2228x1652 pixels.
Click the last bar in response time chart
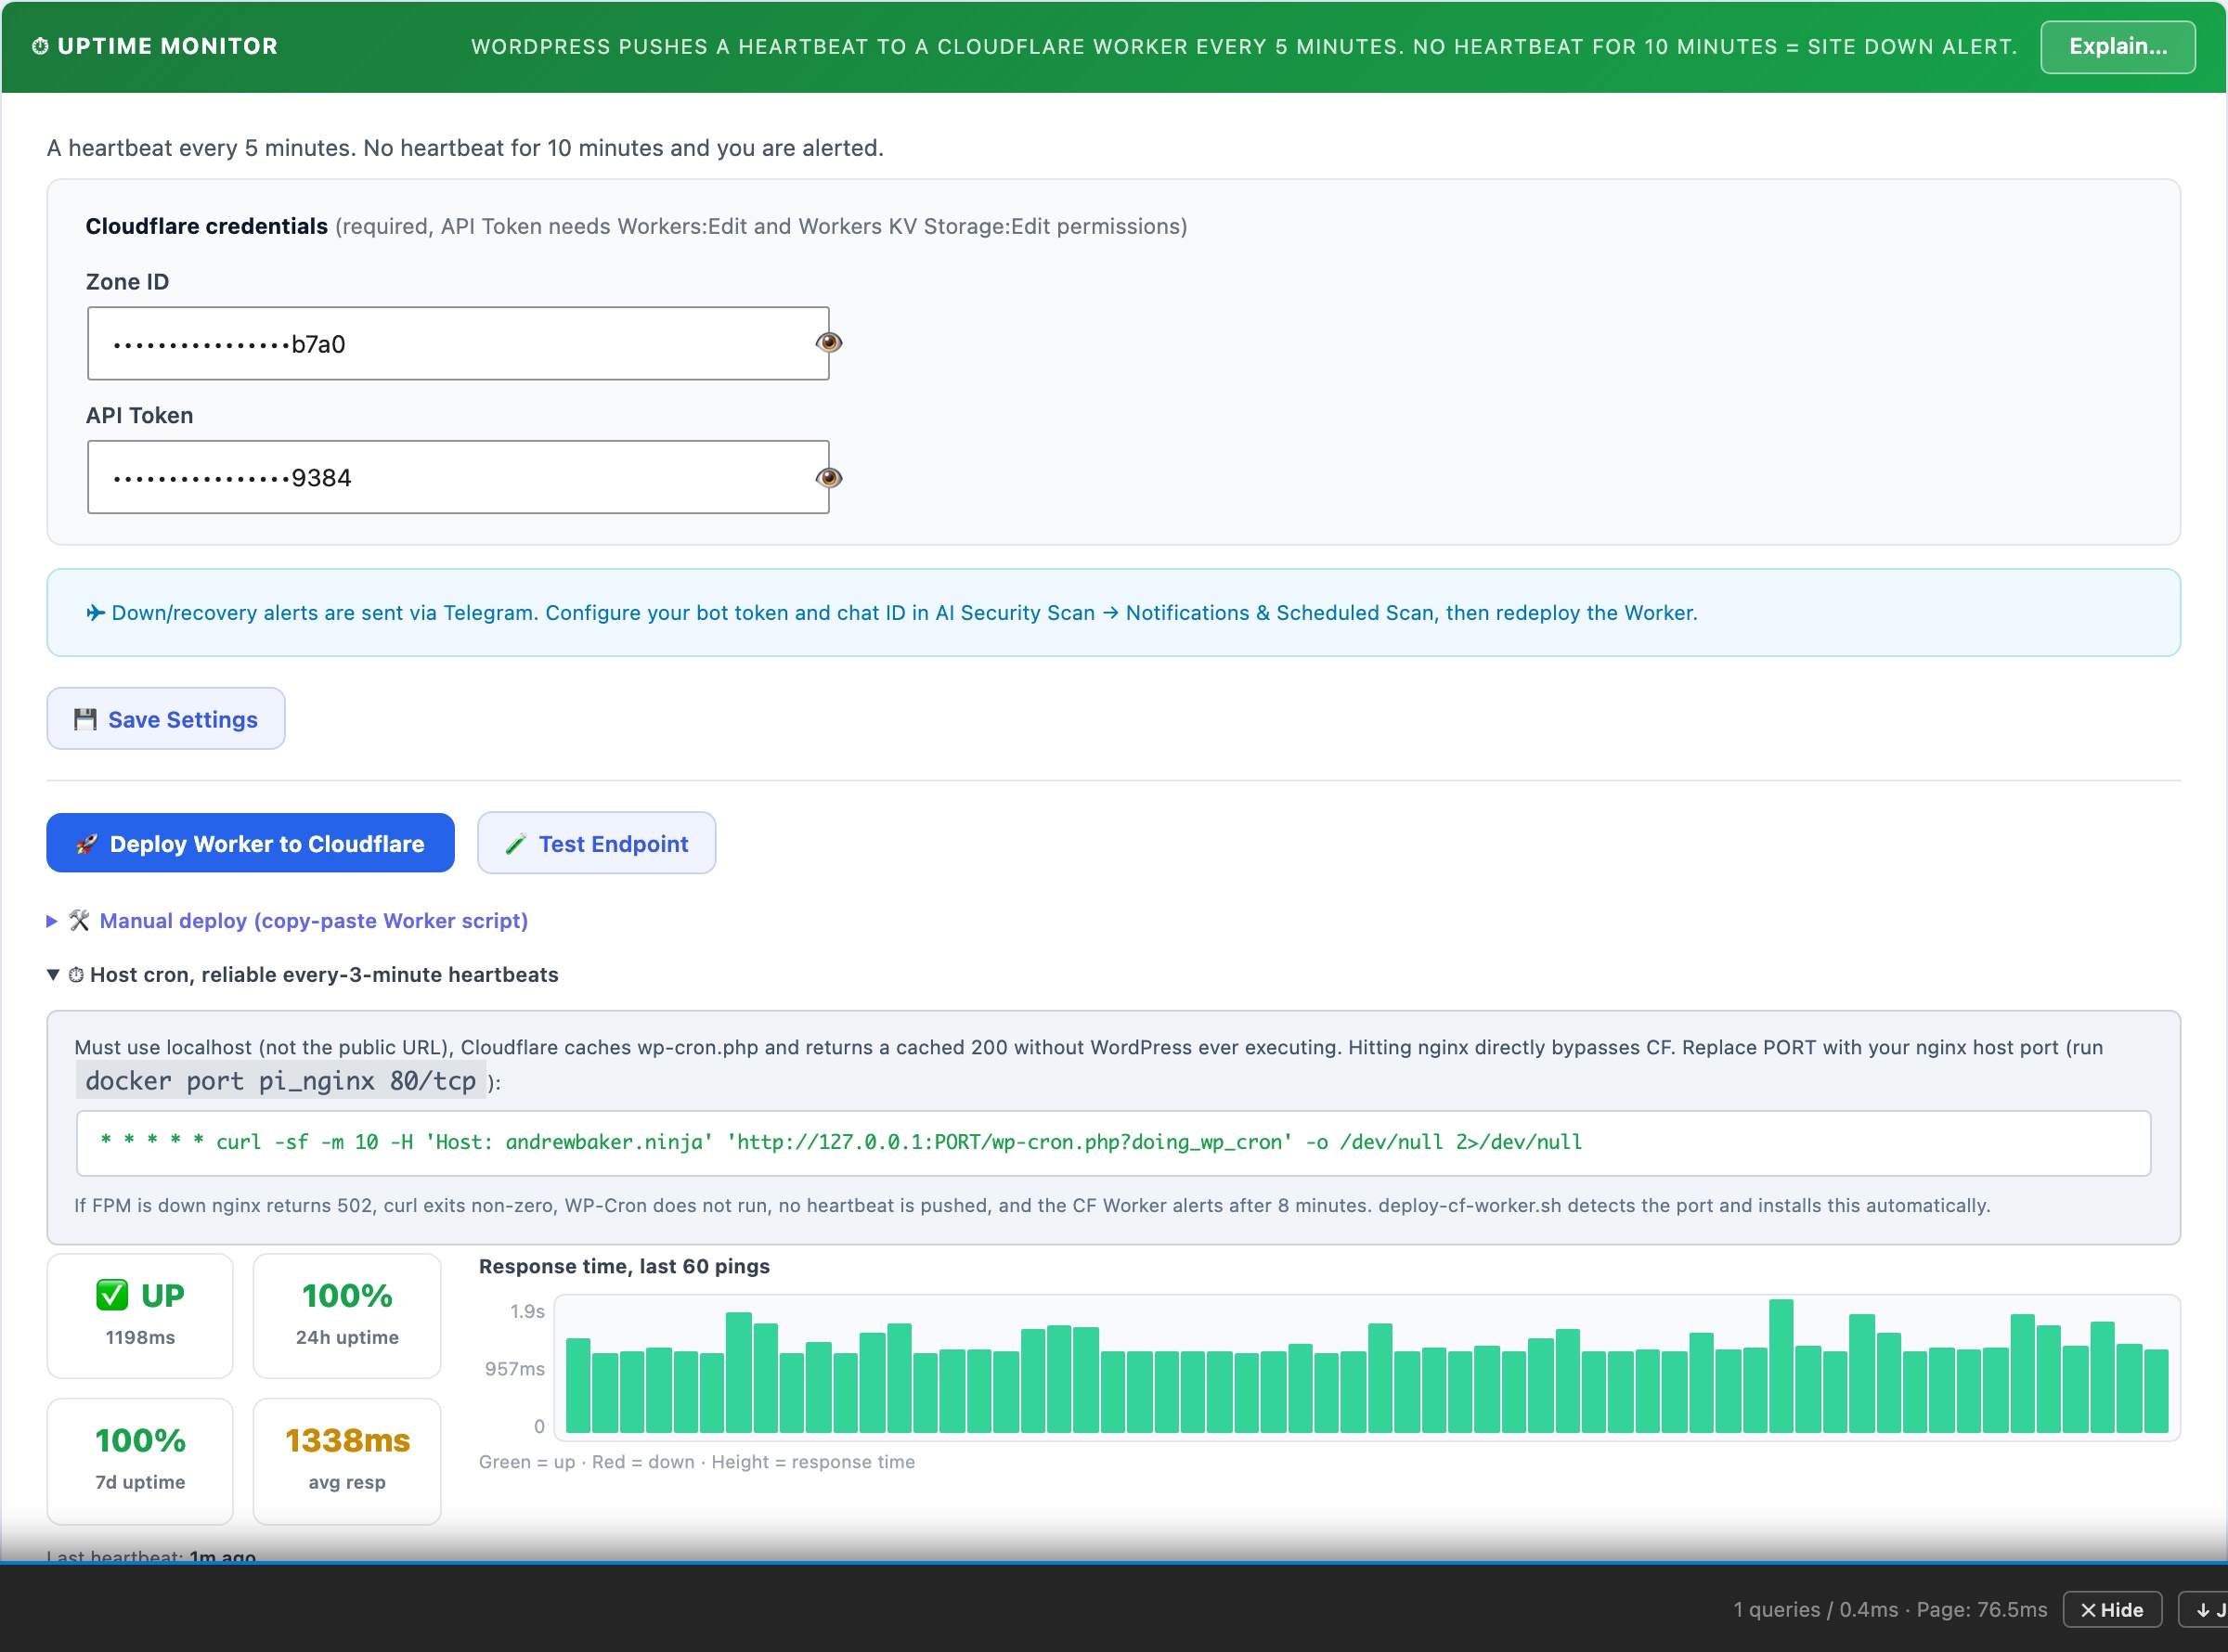(2156, 1391)
